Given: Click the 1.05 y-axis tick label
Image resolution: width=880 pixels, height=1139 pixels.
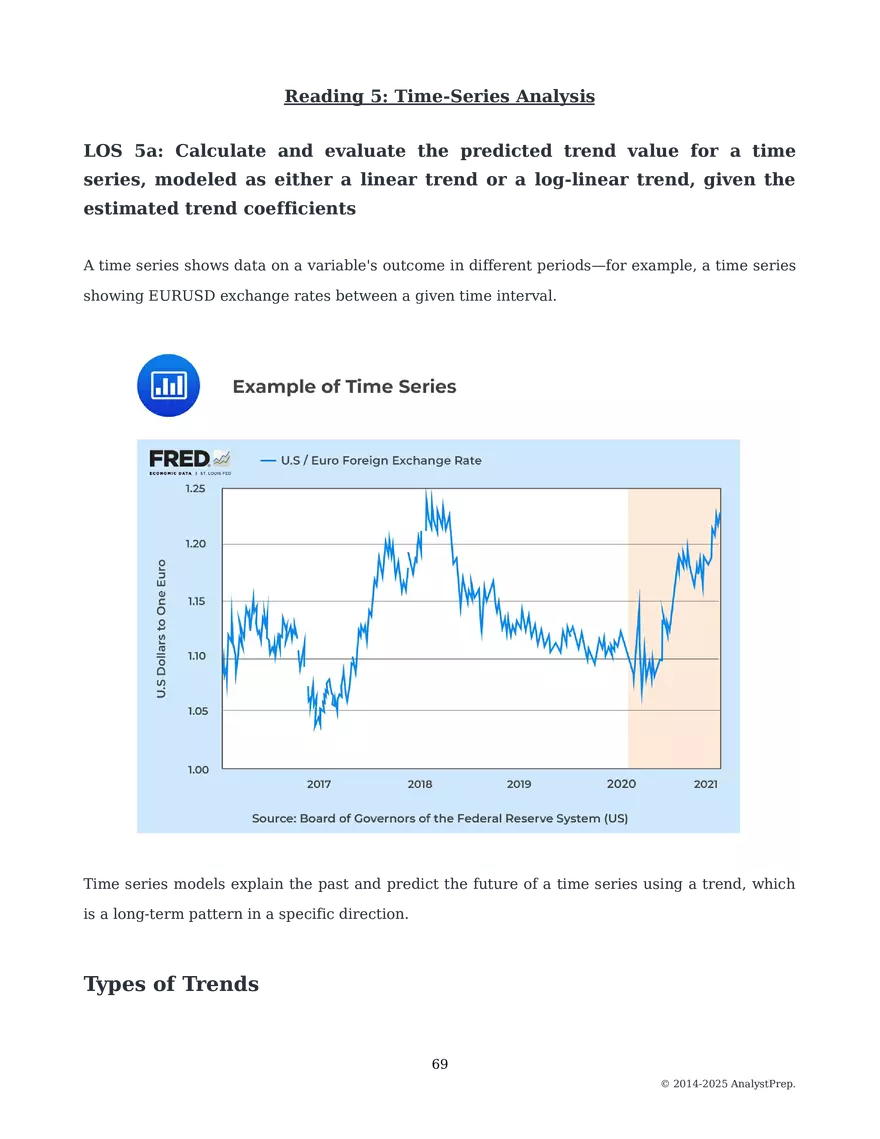Looking at the screenshot, I should pyautogui.click(x=195, y=711).
